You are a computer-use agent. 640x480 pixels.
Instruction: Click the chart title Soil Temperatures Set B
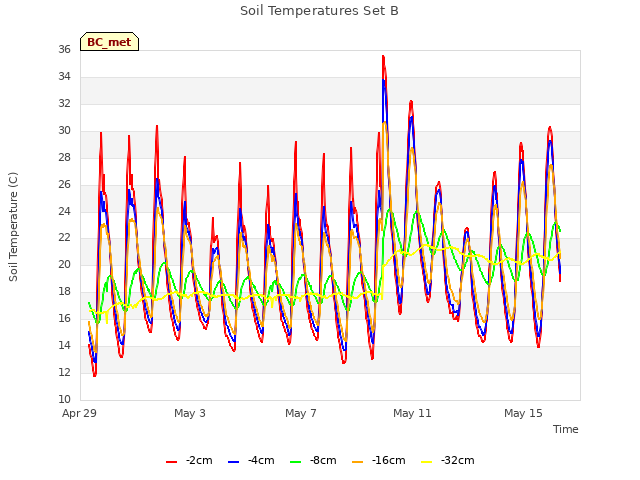pos(319,11)
